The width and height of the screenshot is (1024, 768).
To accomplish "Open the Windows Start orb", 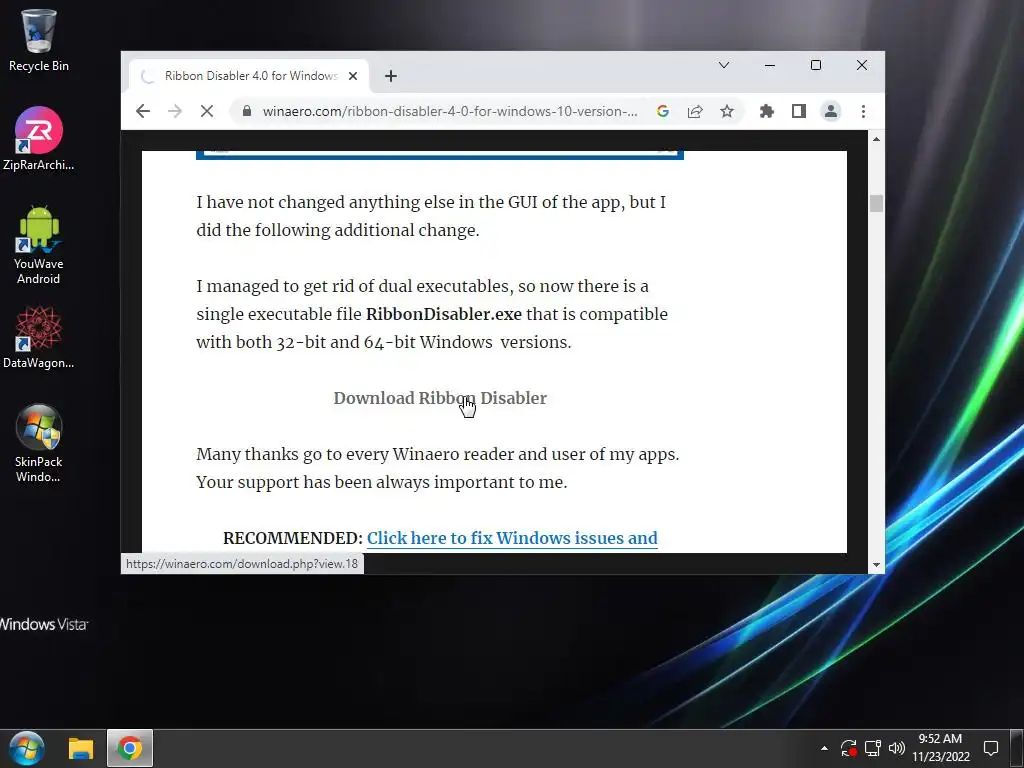I will (27, 748).
